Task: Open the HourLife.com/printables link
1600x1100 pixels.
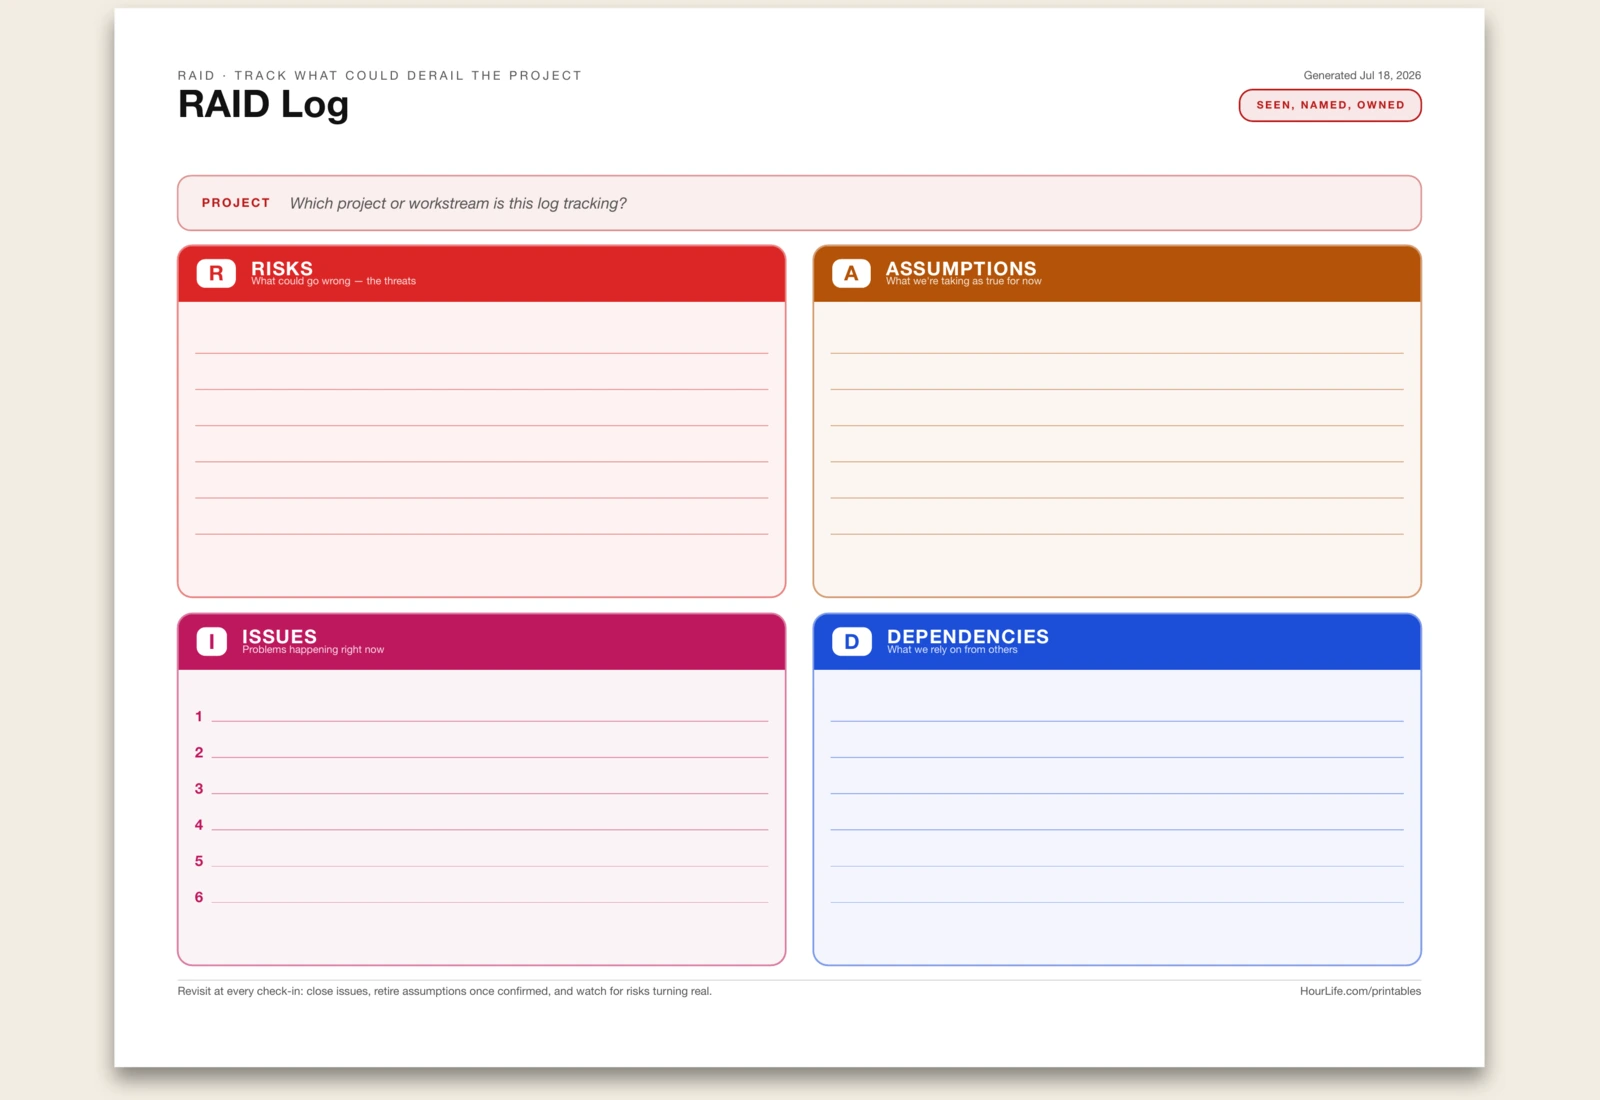Action: 1360,991
